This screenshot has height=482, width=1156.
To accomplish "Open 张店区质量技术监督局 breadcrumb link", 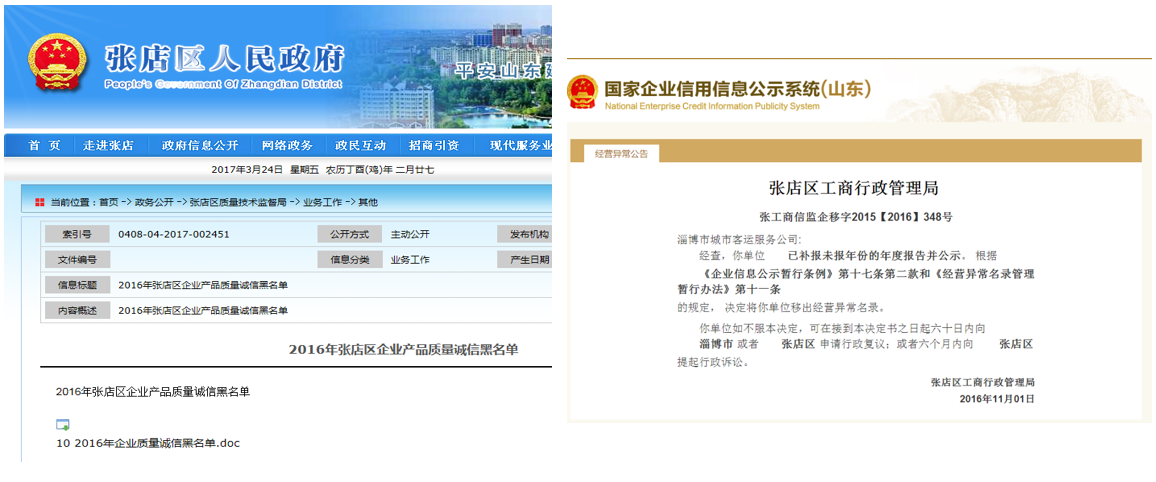I will (237, 202).
